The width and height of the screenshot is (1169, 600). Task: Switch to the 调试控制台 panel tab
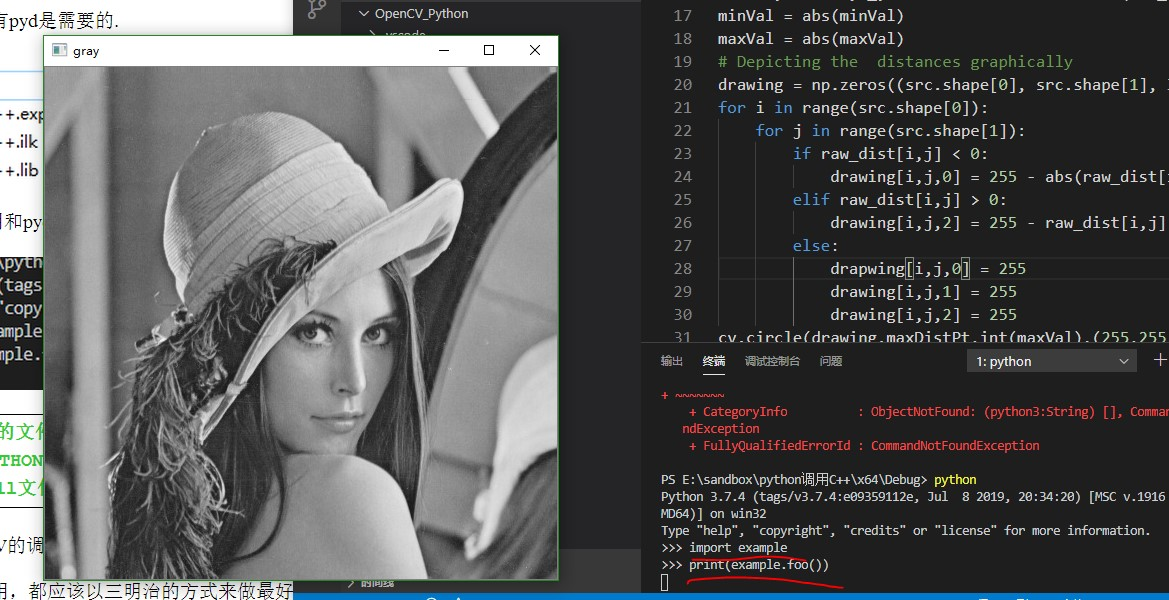coord(772,361)
